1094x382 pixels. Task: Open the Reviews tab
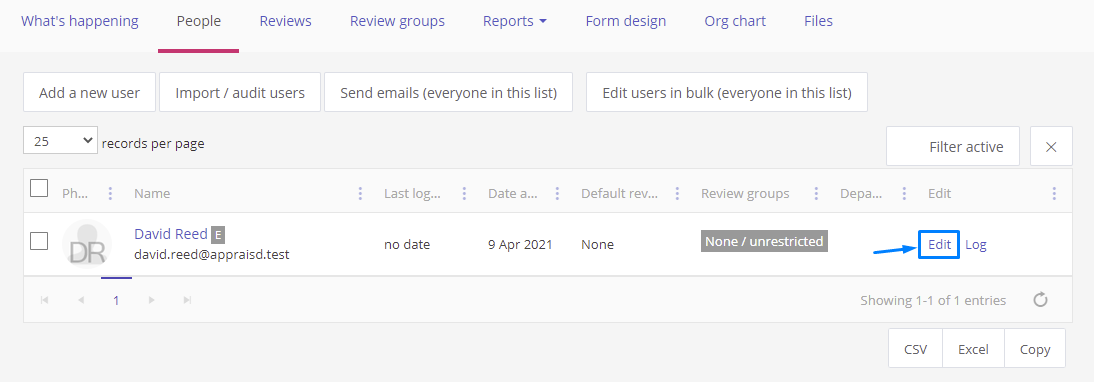[285, 21]
